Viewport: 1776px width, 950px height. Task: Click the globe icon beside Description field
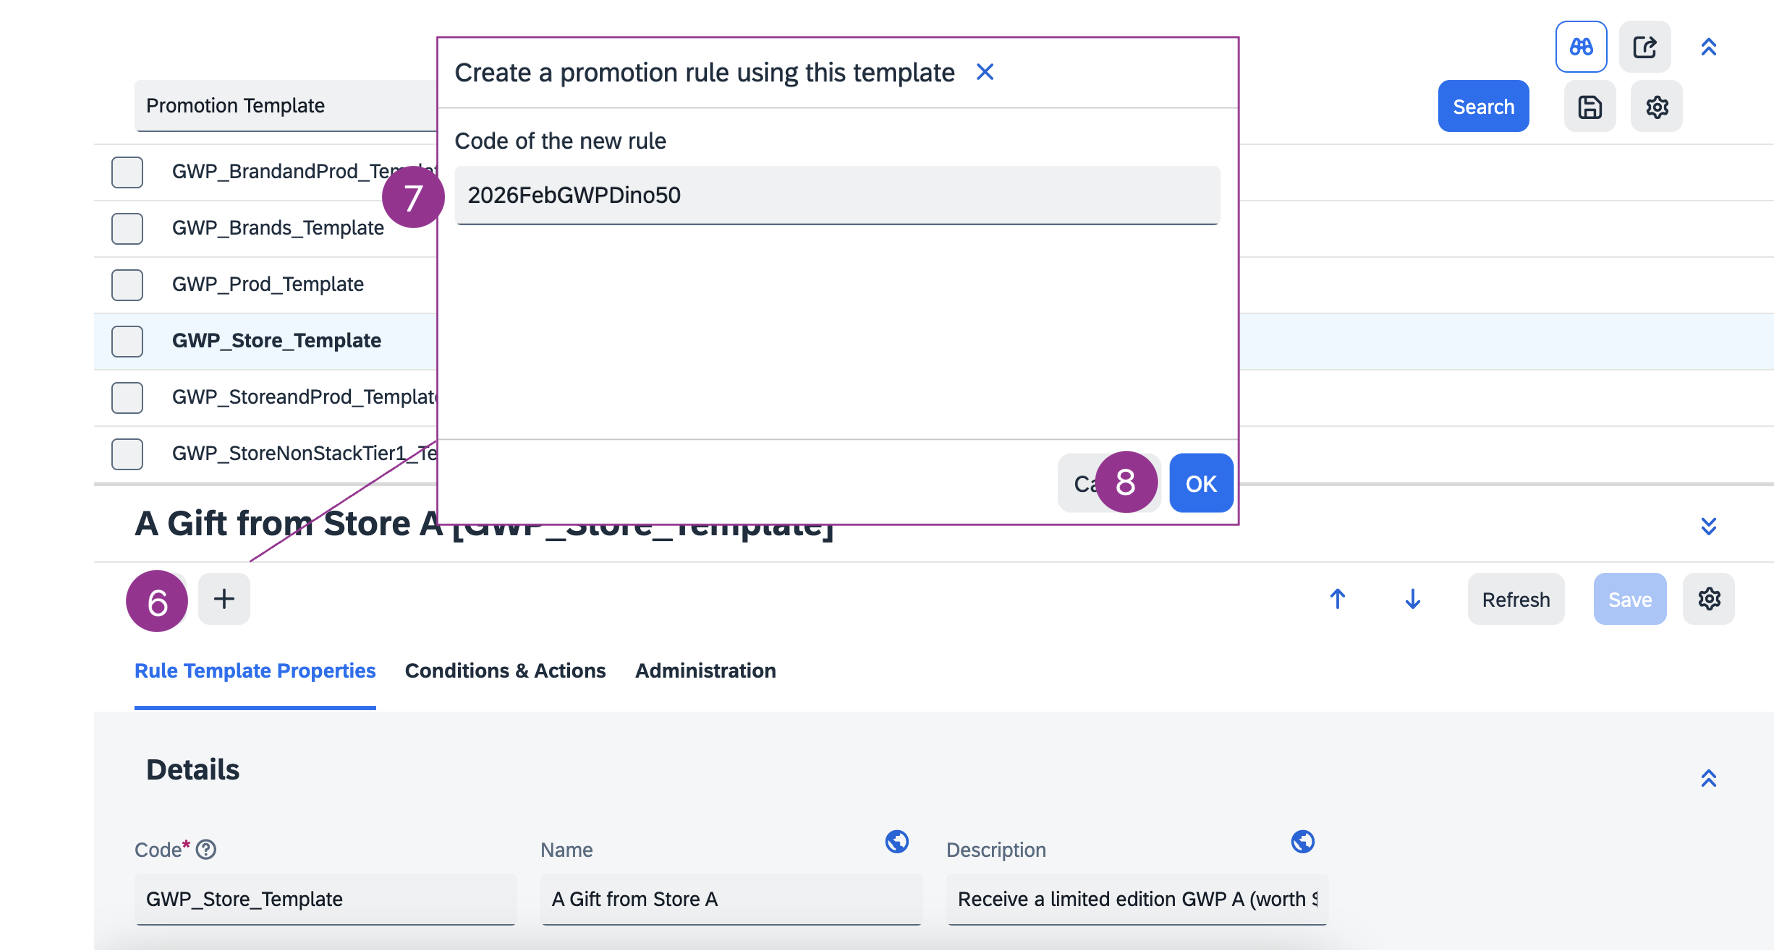(x=1302, y=842)
